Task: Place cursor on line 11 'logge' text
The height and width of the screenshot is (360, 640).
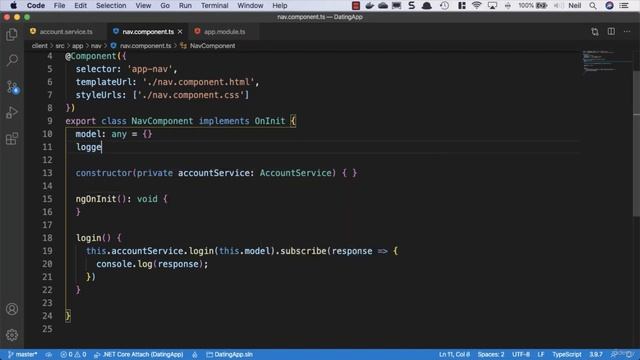Action: 89,147
